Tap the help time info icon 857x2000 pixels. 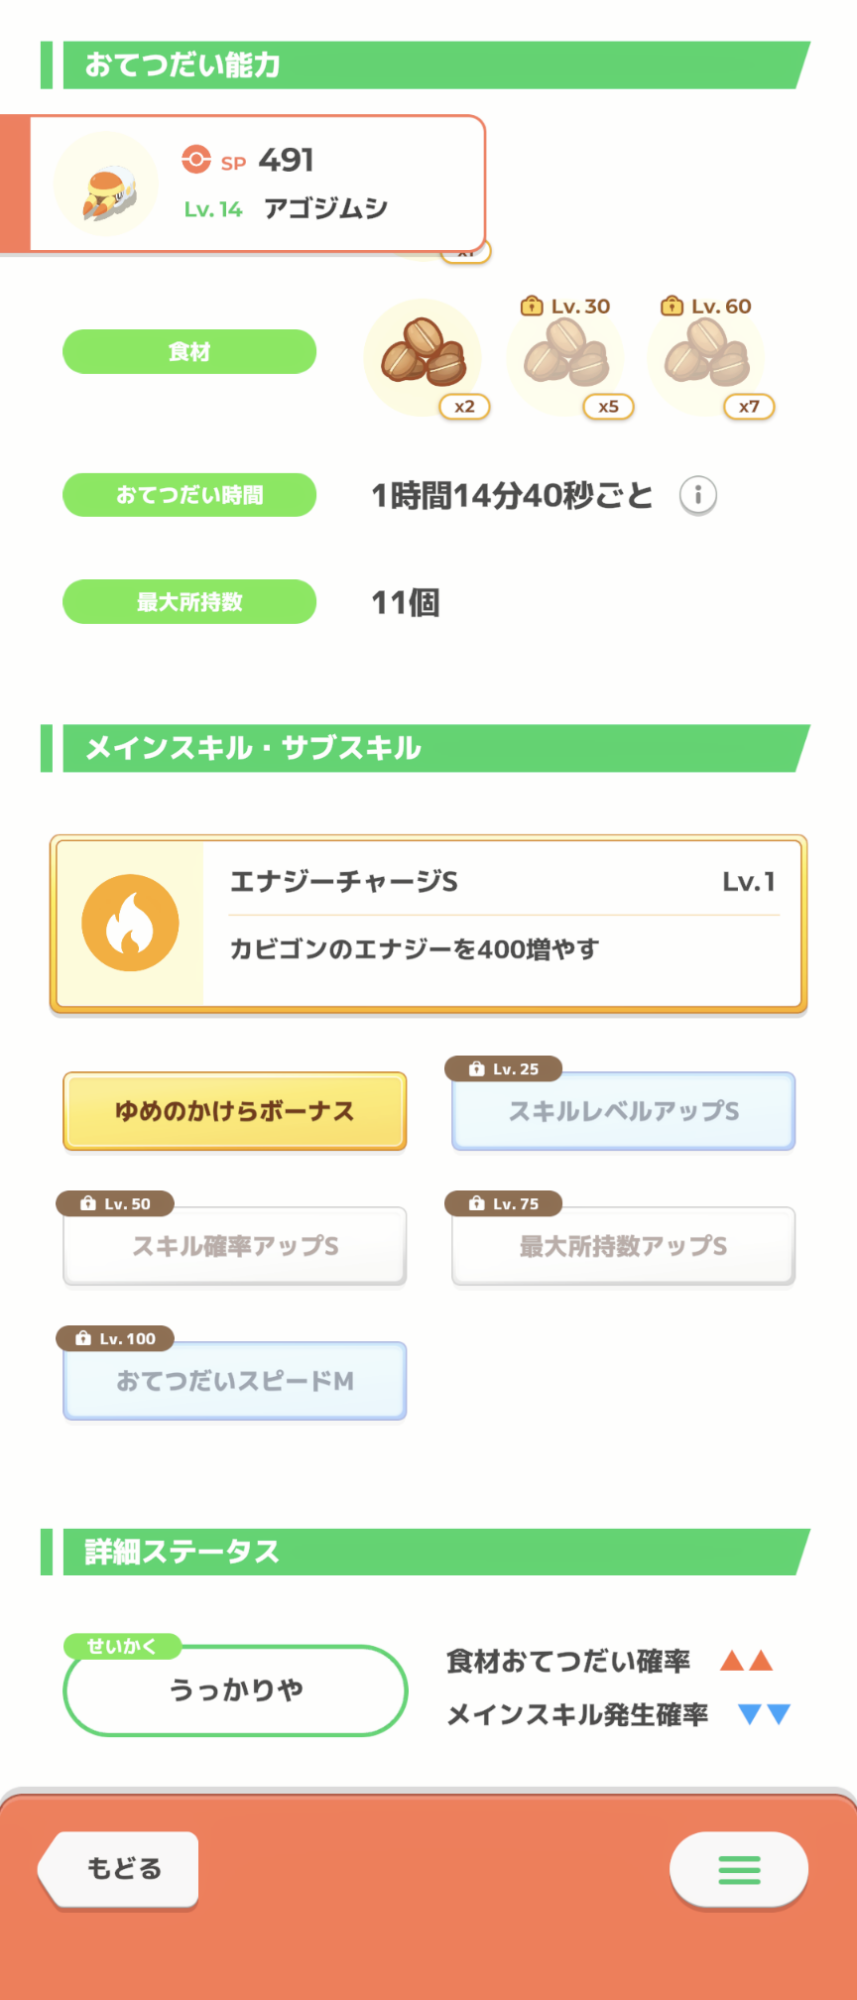point(698,495)
